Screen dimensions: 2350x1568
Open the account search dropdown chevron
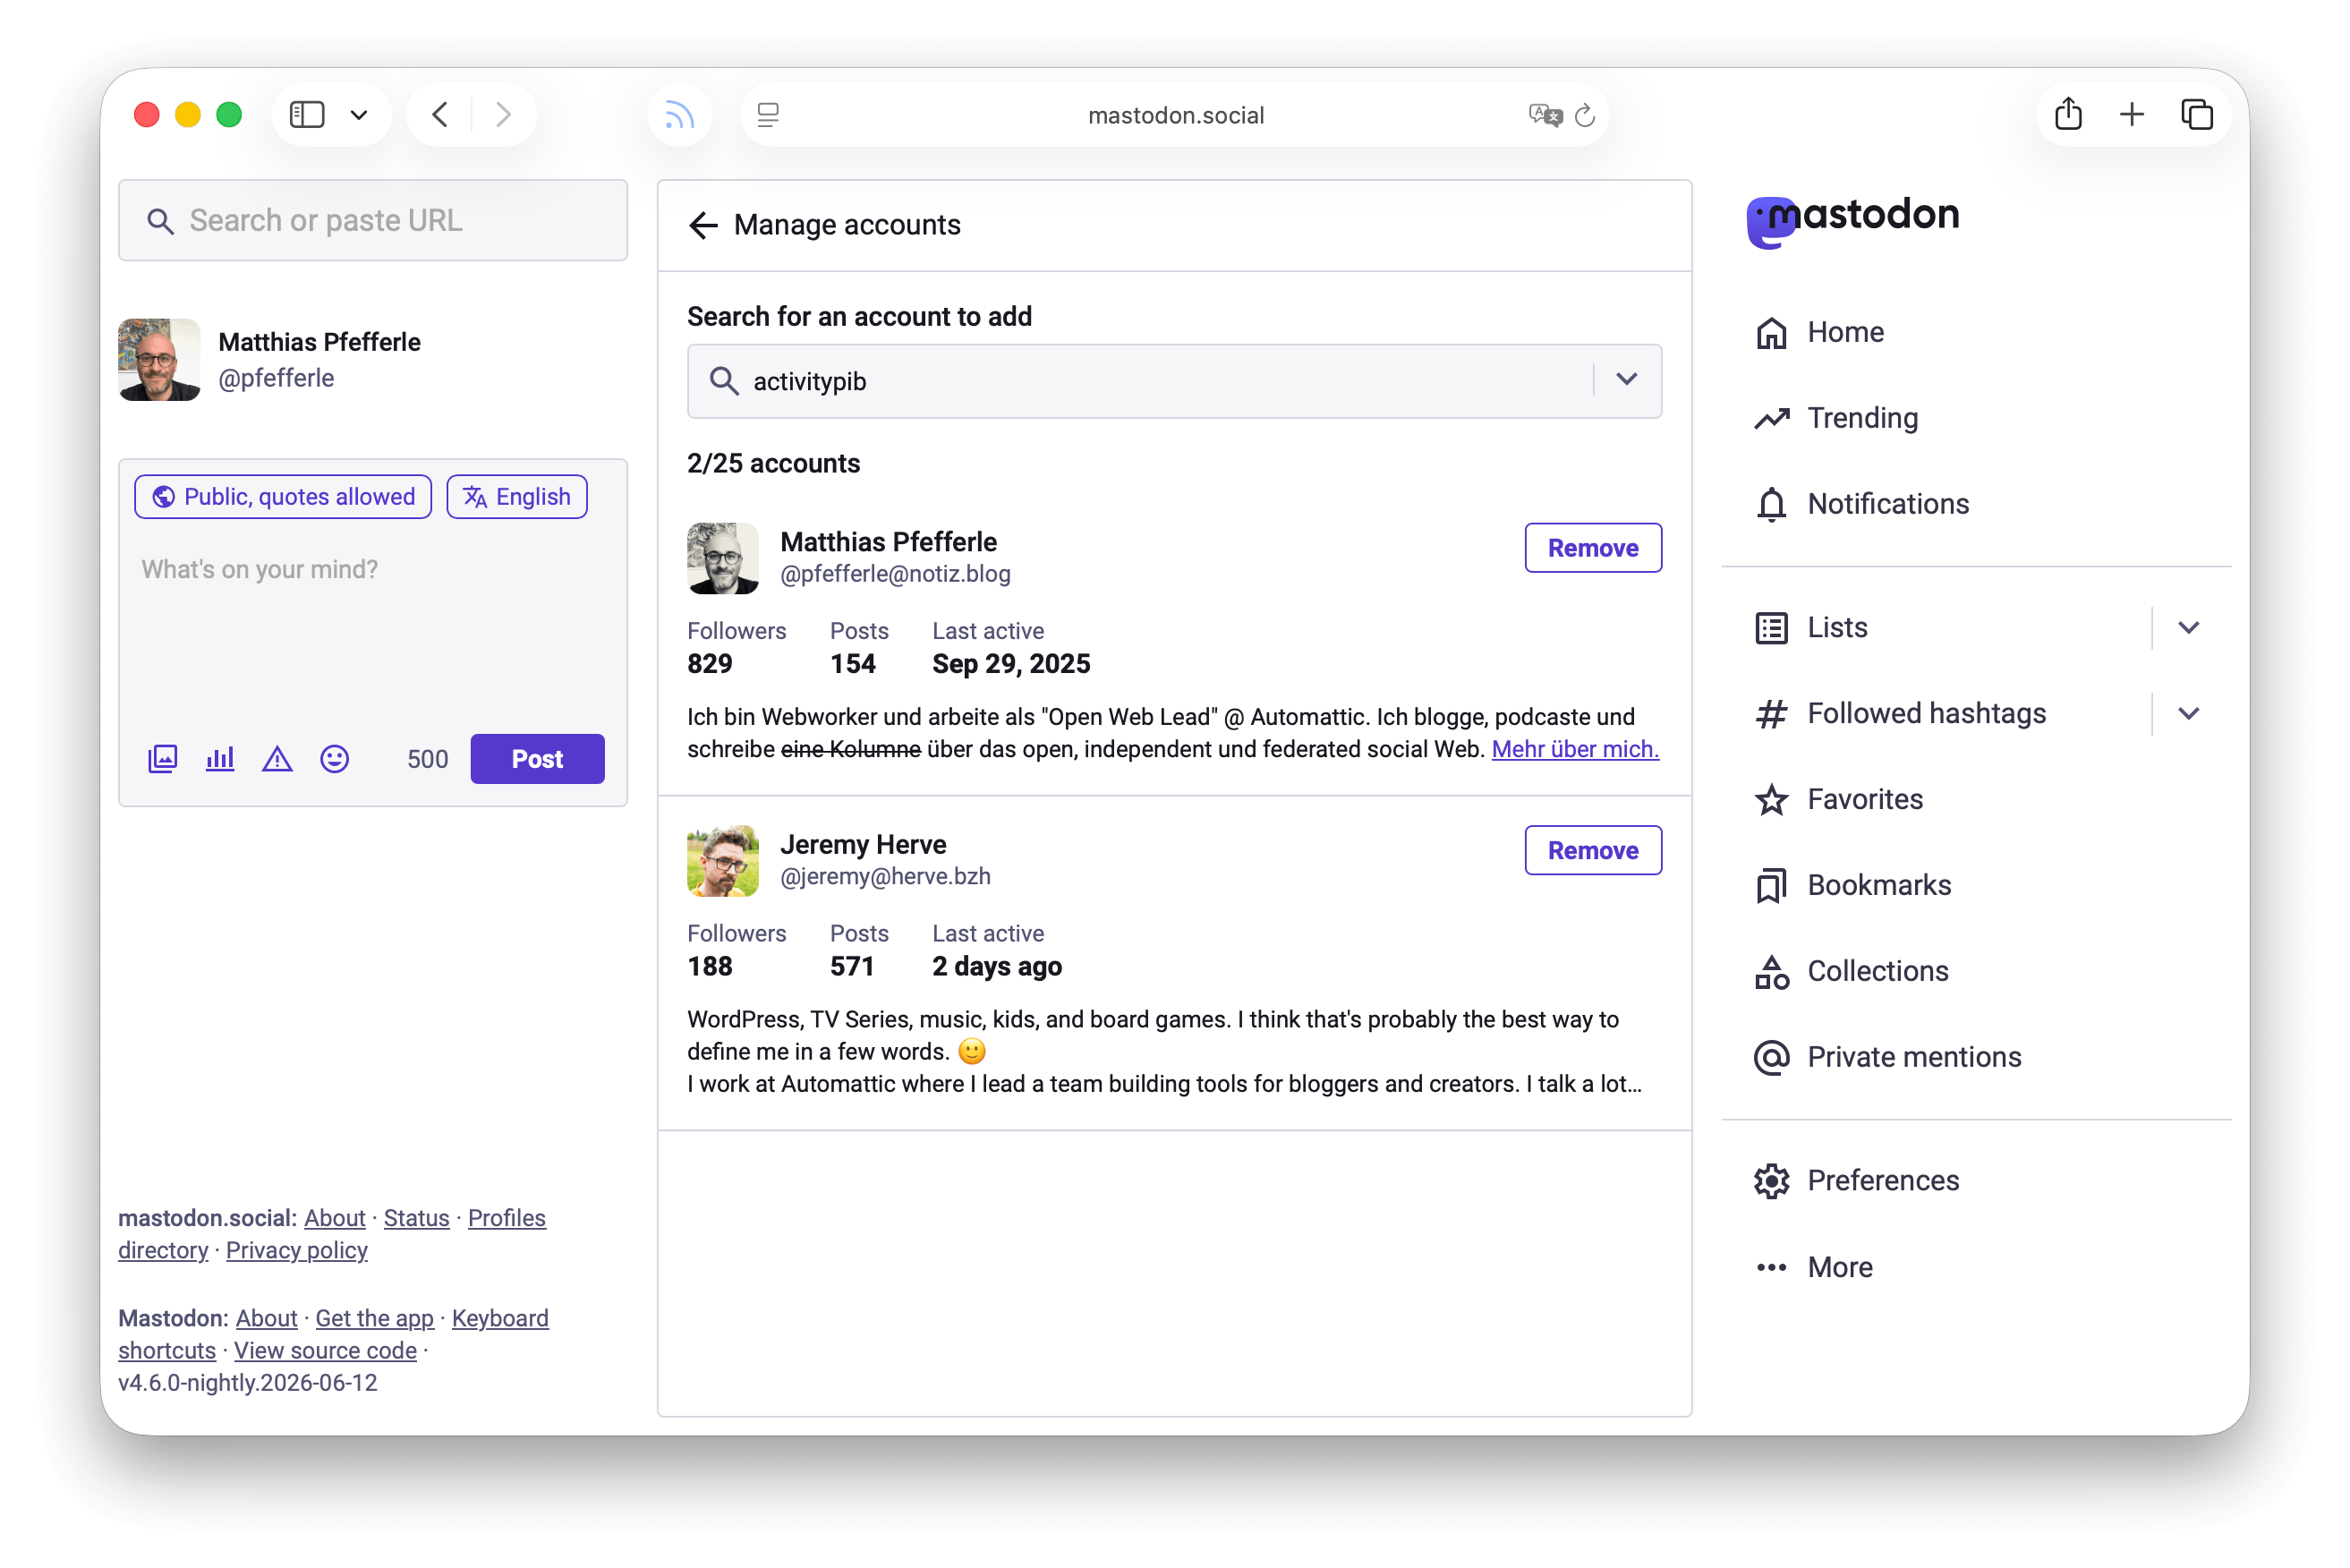[x=1627, y=380]
